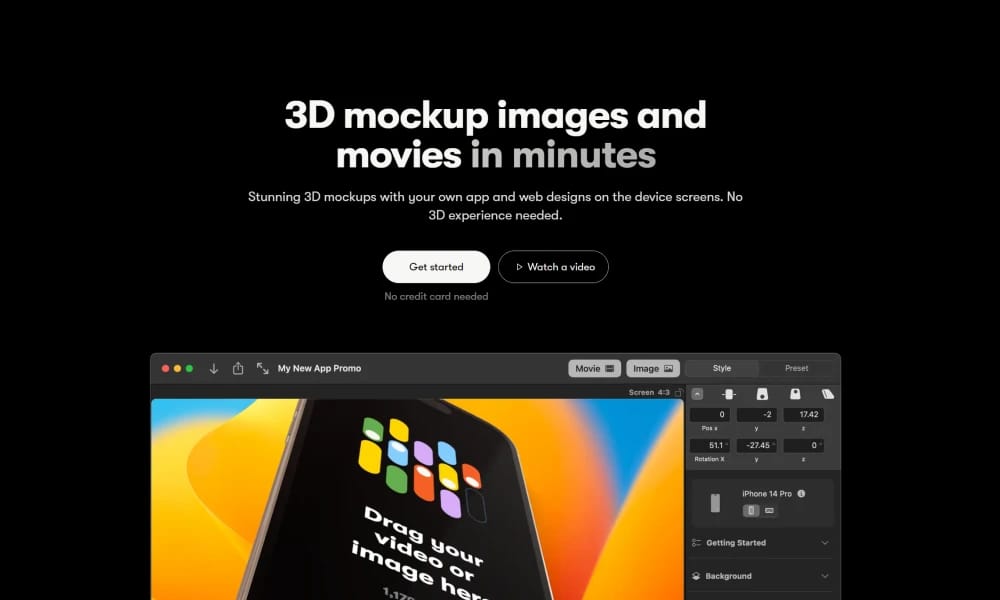
Task: Click the Rotation X field showing 51.1
Action: pyautogui.click(x=710, y=445)
